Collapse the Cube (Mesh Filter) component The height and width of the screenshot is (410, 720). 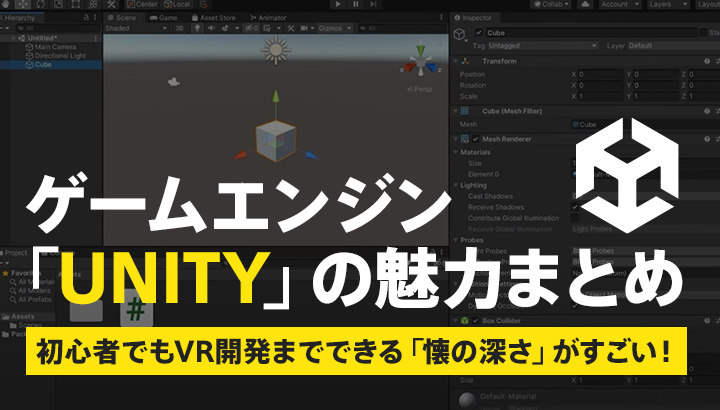(456, 111)
